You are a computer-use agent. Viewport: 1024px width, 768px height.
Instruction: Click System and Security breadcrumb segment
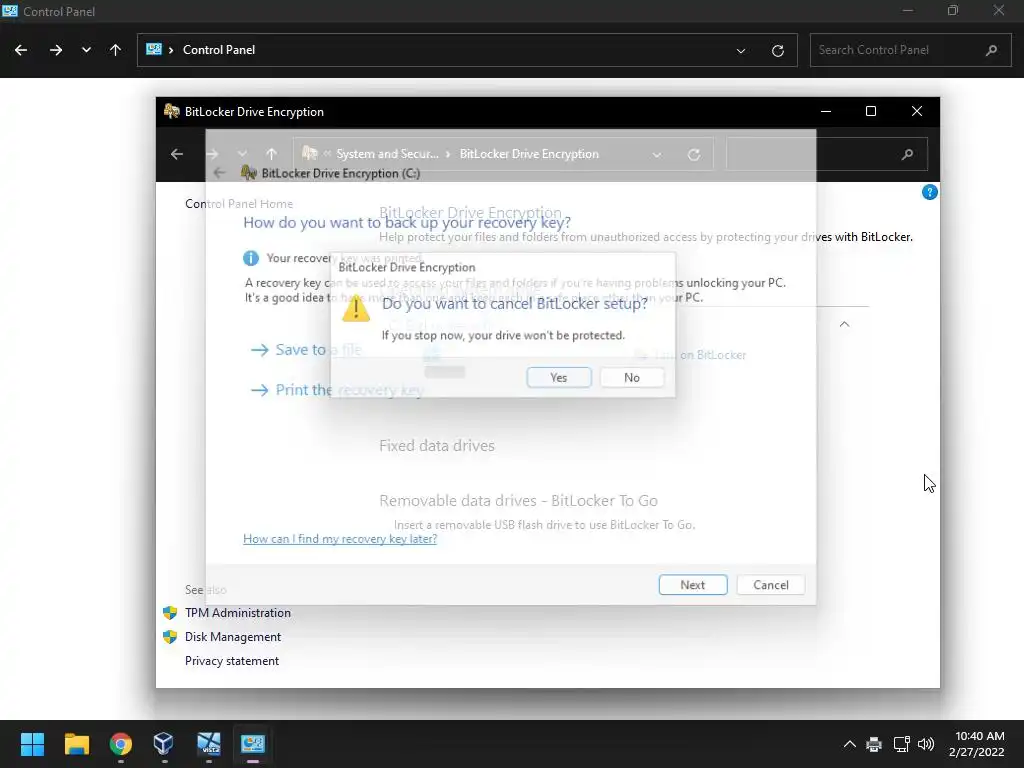click(387, 154)
